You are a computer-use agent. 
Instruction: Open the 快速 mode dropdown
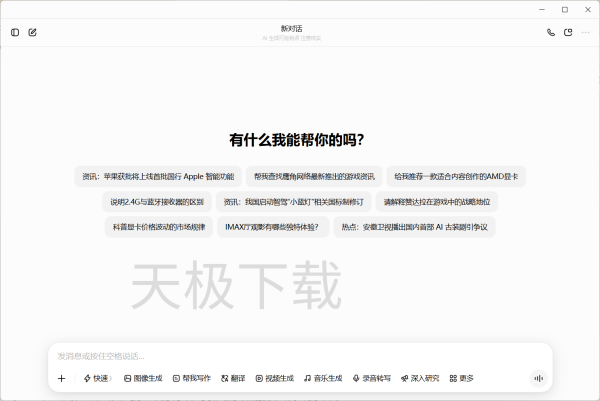point(98,378)
